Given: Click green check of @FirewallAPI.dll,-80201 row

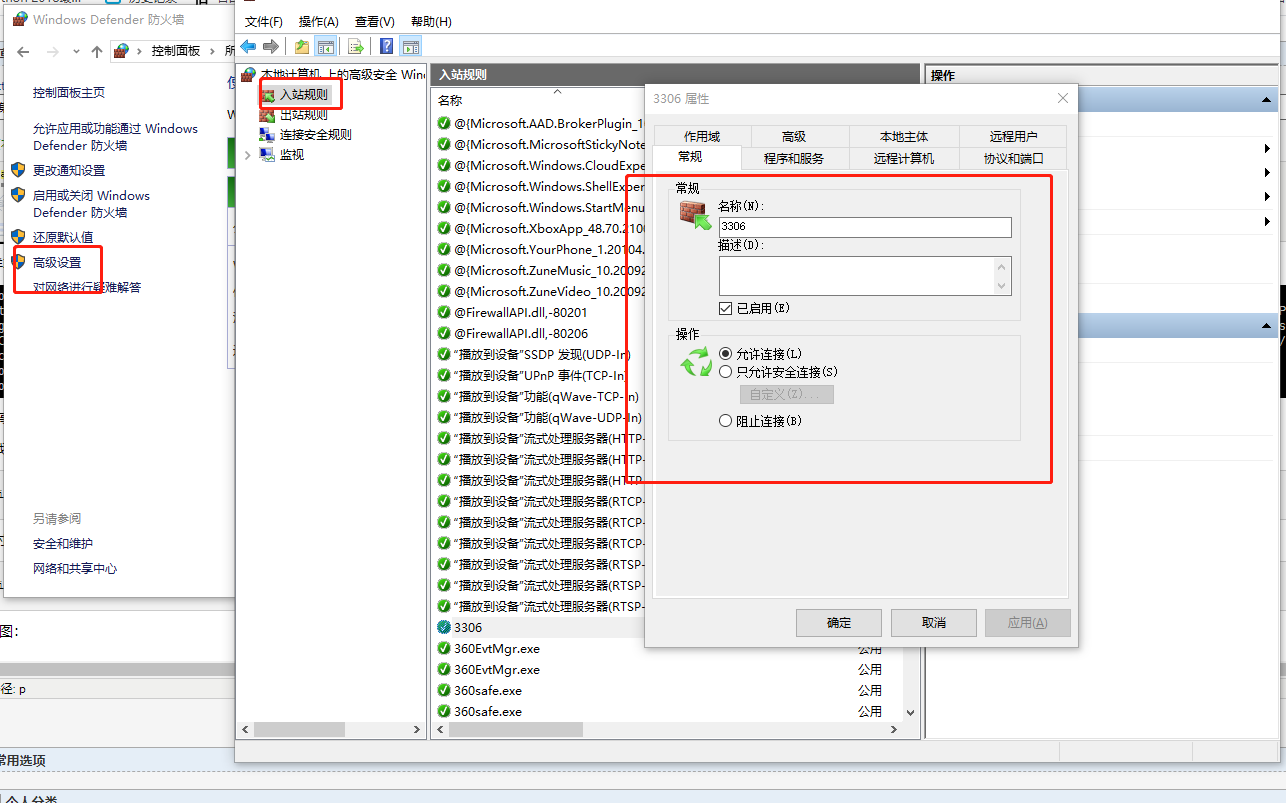Looking at the screenshot, I should click(x=444, y=312).
